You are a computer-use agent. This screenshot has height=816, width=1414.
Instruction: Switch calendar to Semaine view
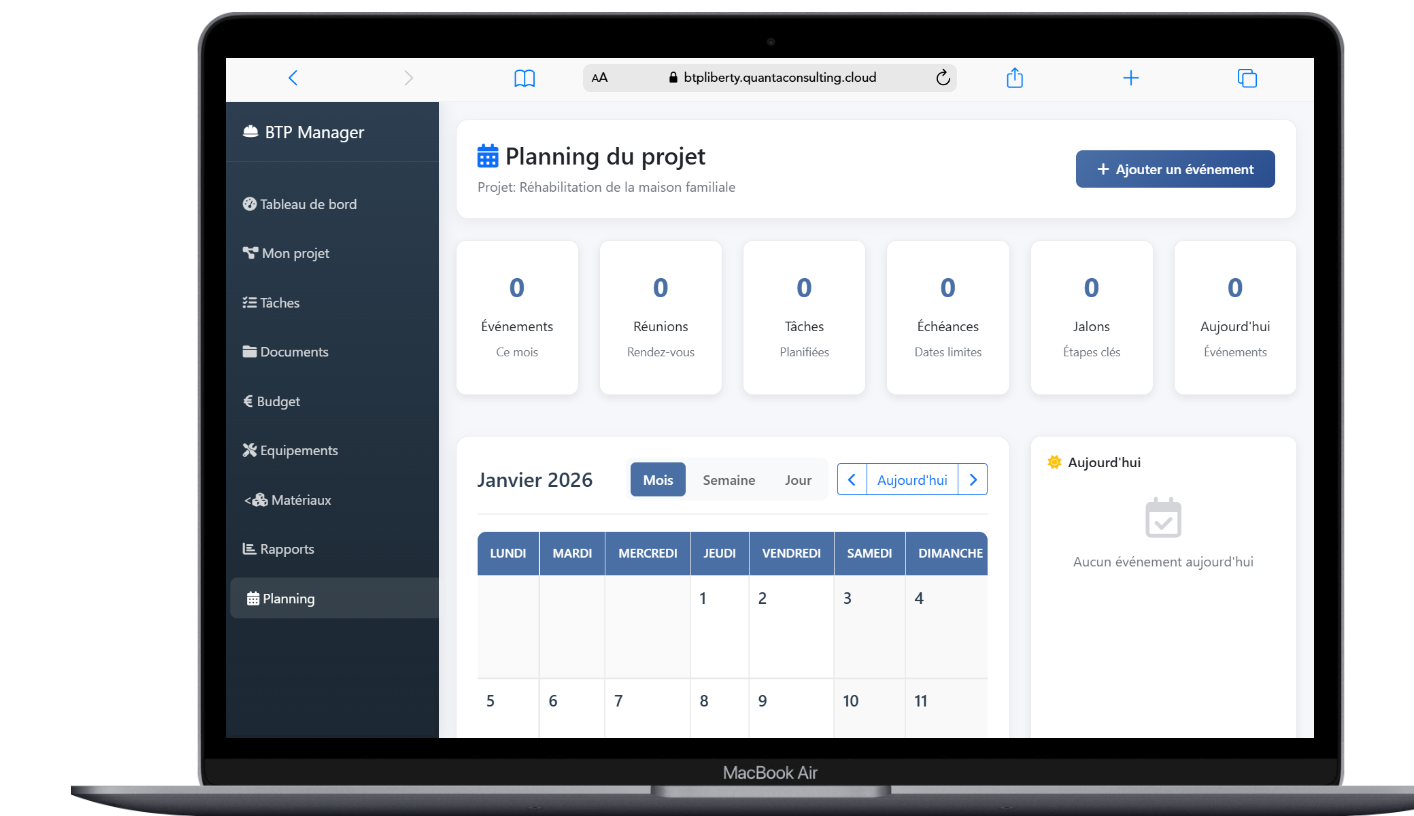tap(728, 480)
